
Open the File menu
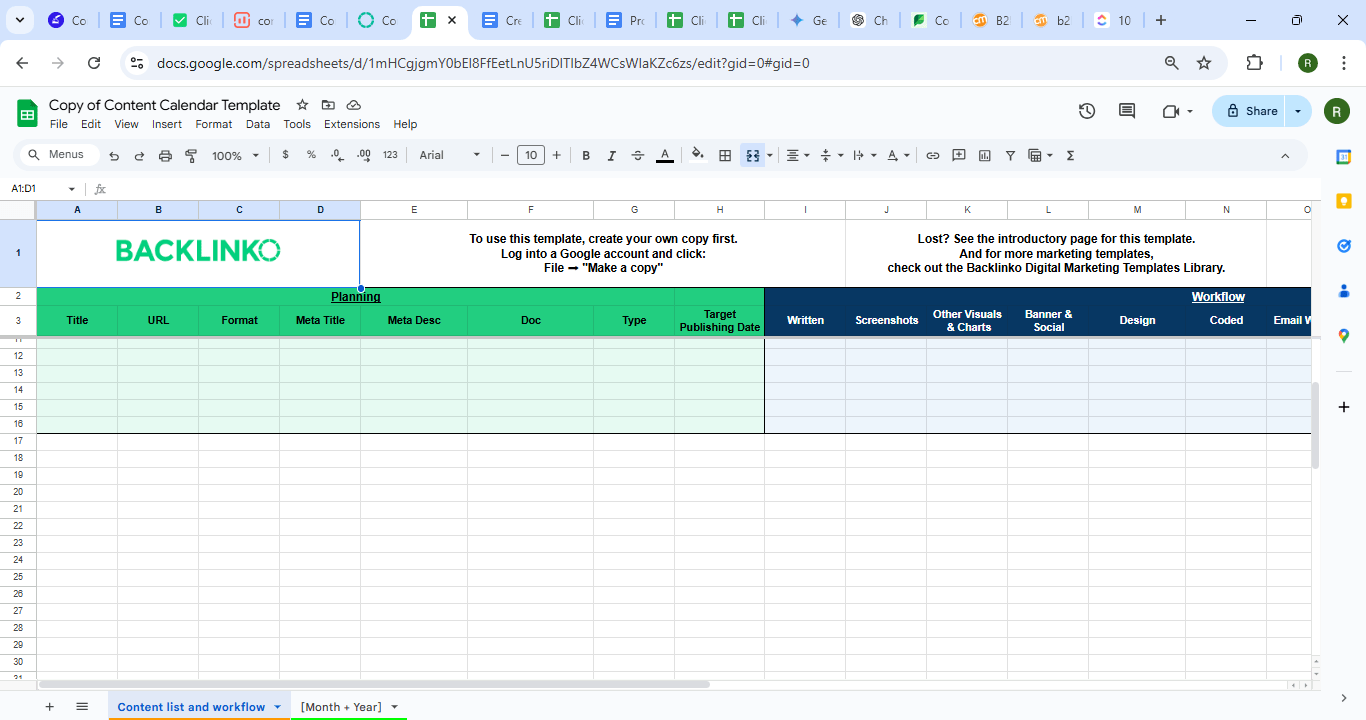pyautogui.click(x=59, y=124)
